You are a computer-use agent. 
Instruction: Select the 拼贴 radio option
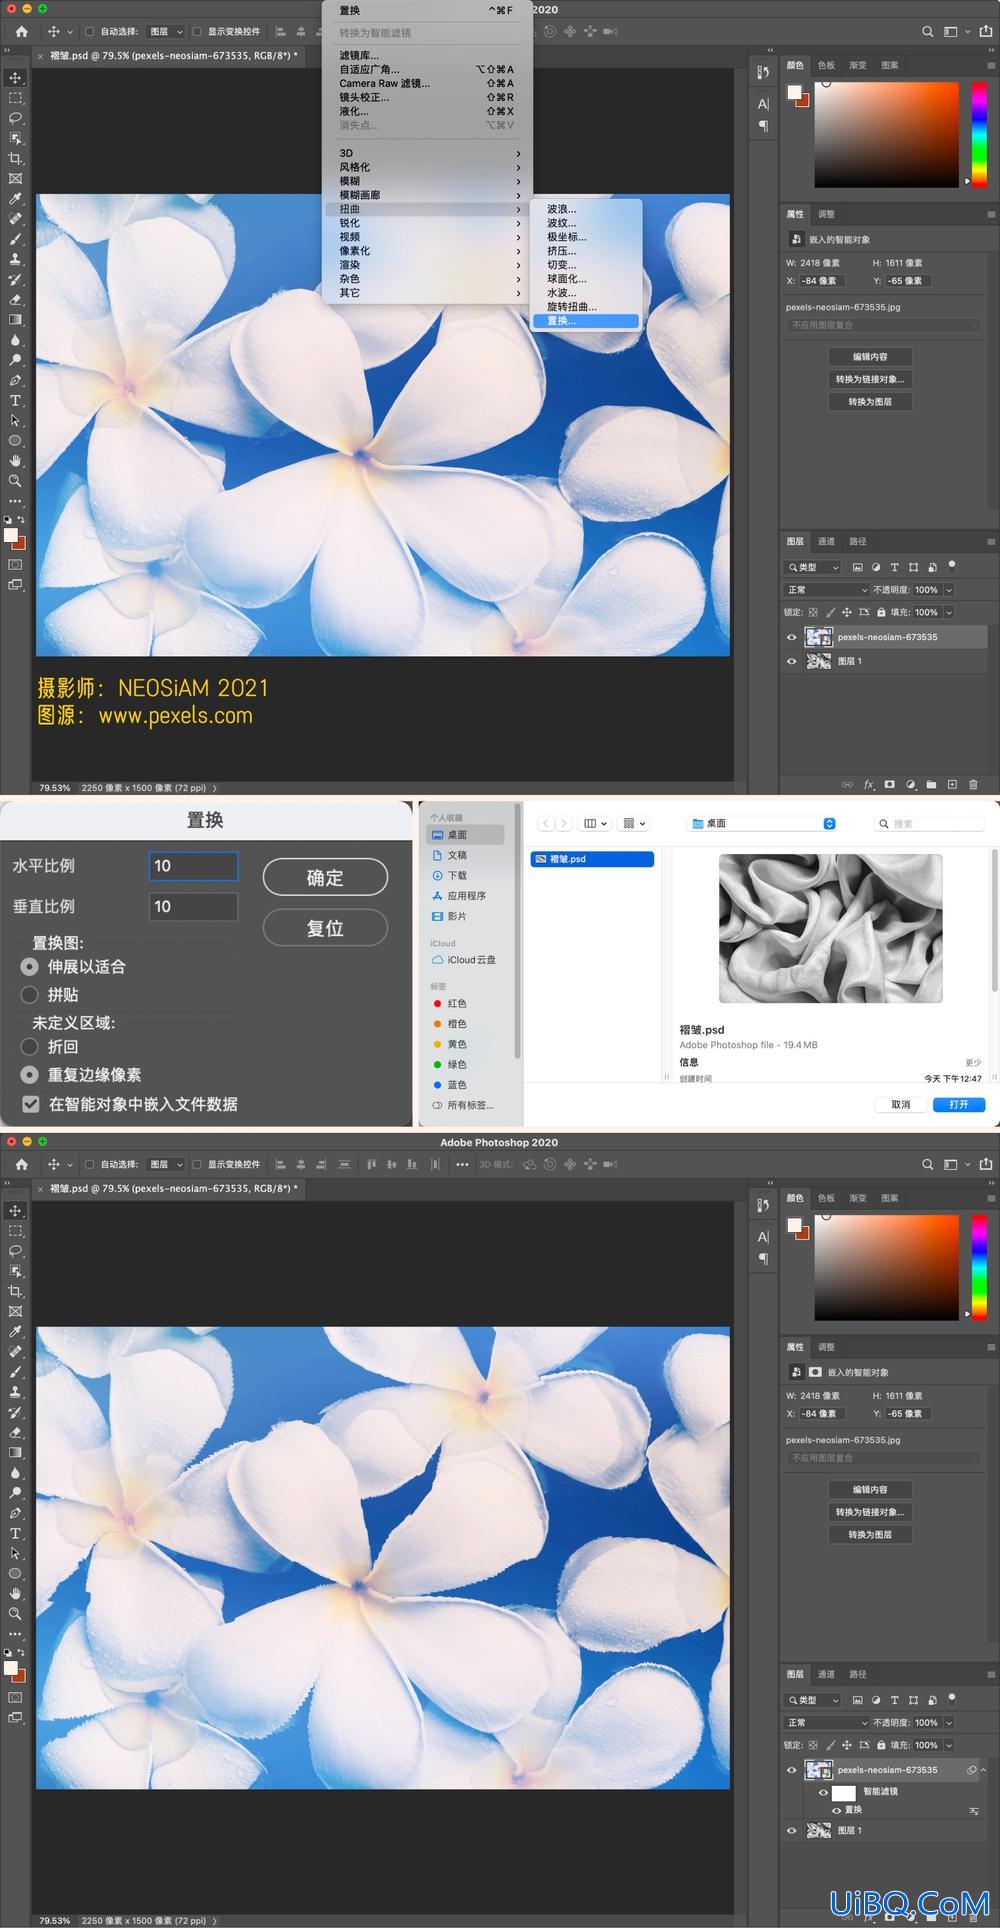pyautogui.click(x=30, y=995)
